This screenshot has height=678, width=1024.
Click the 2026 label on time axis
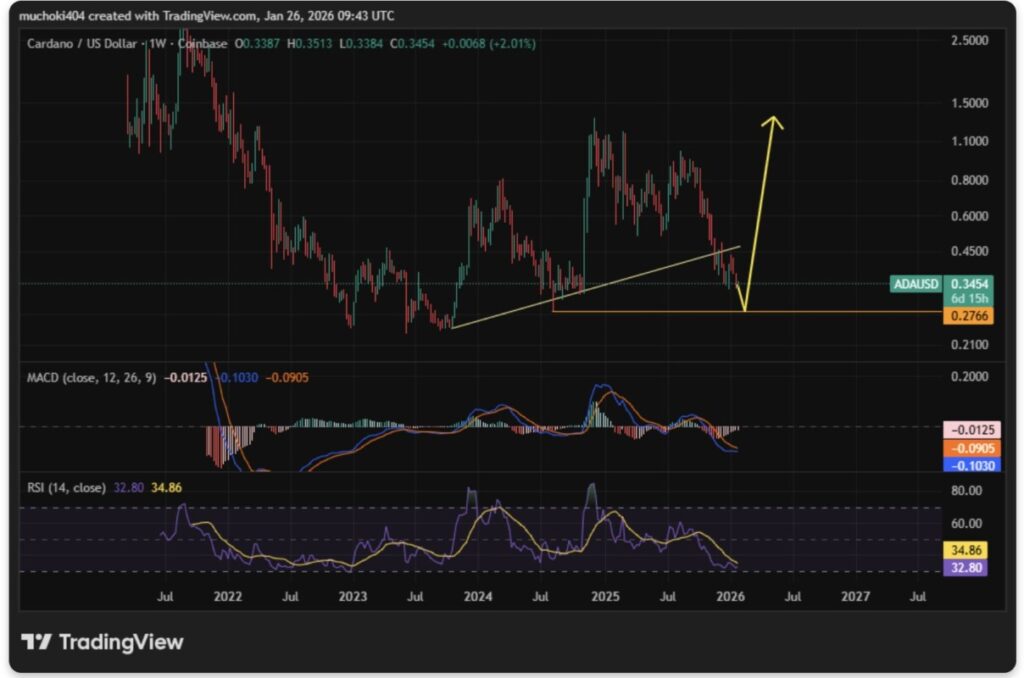pos(731,597)
